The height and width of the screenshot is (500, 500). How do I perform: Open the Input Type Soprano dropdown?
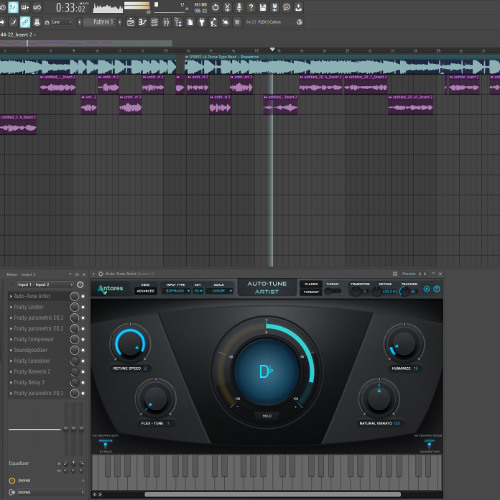[176, 291]
